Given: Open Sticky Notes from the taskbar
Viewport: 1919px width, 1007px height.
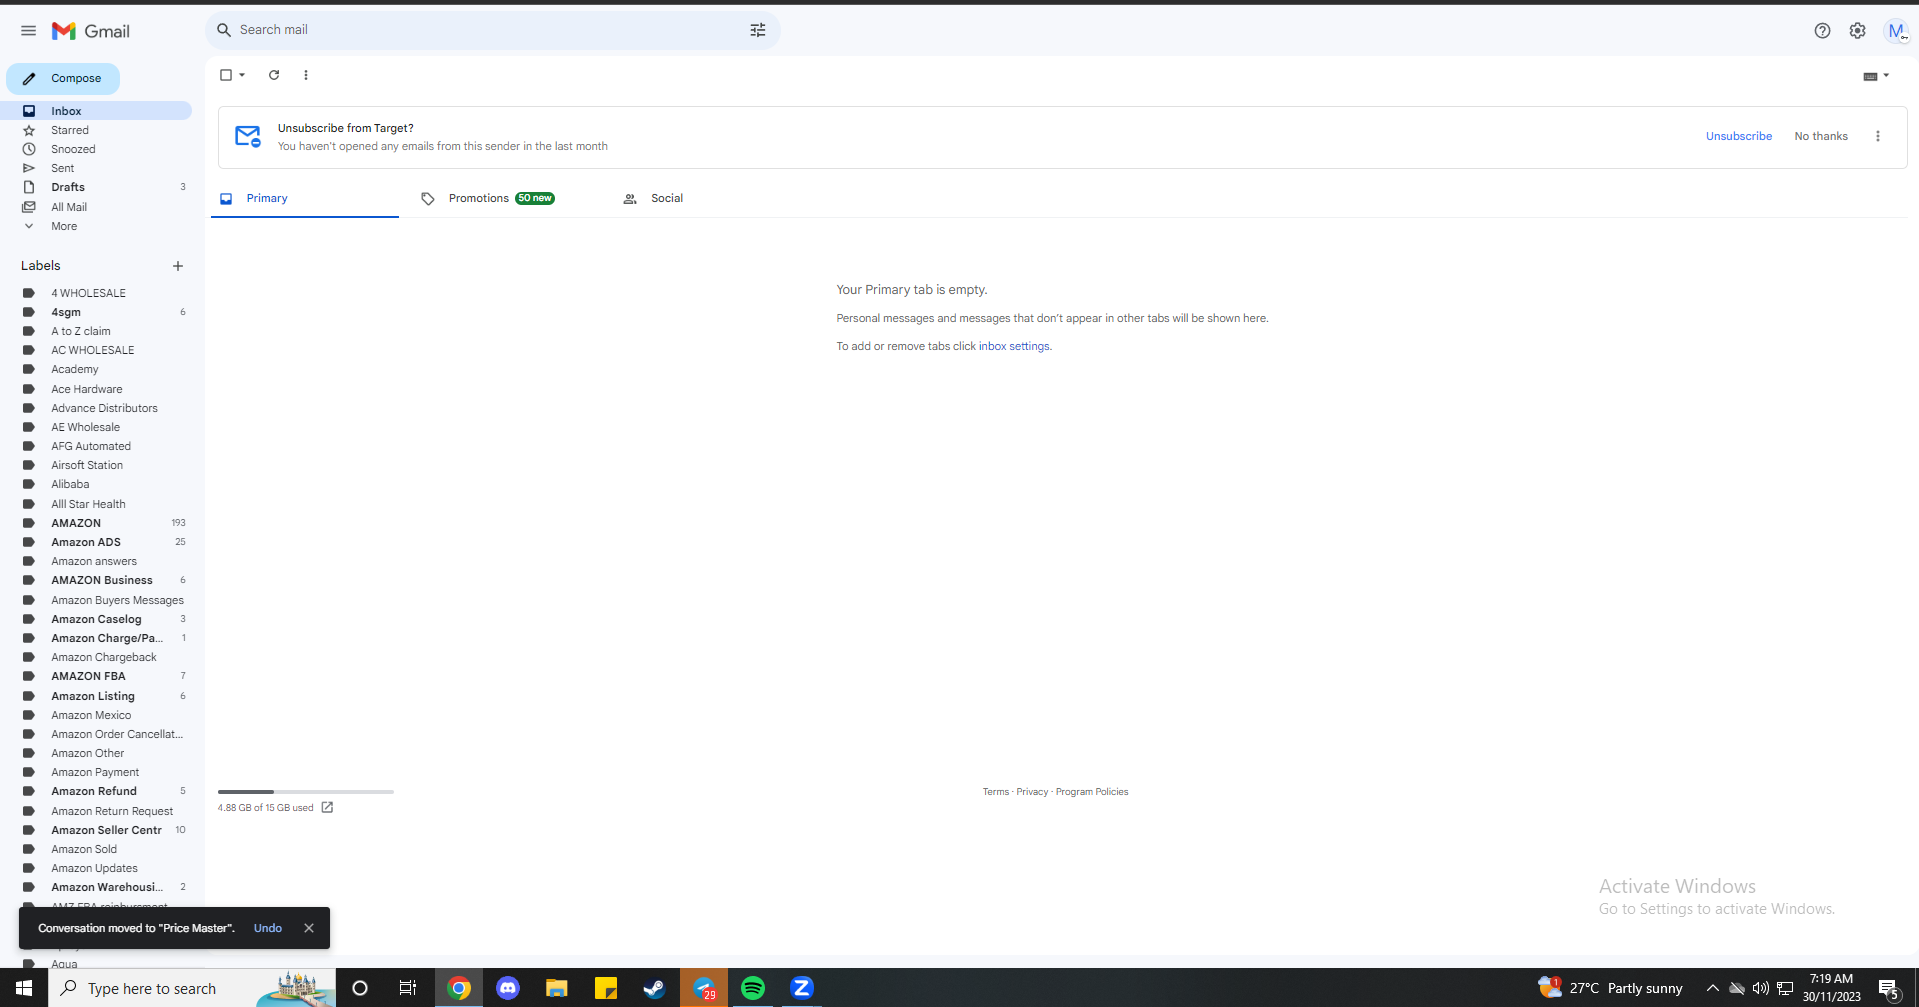Looking at the screenshot, I should (606, 988).
